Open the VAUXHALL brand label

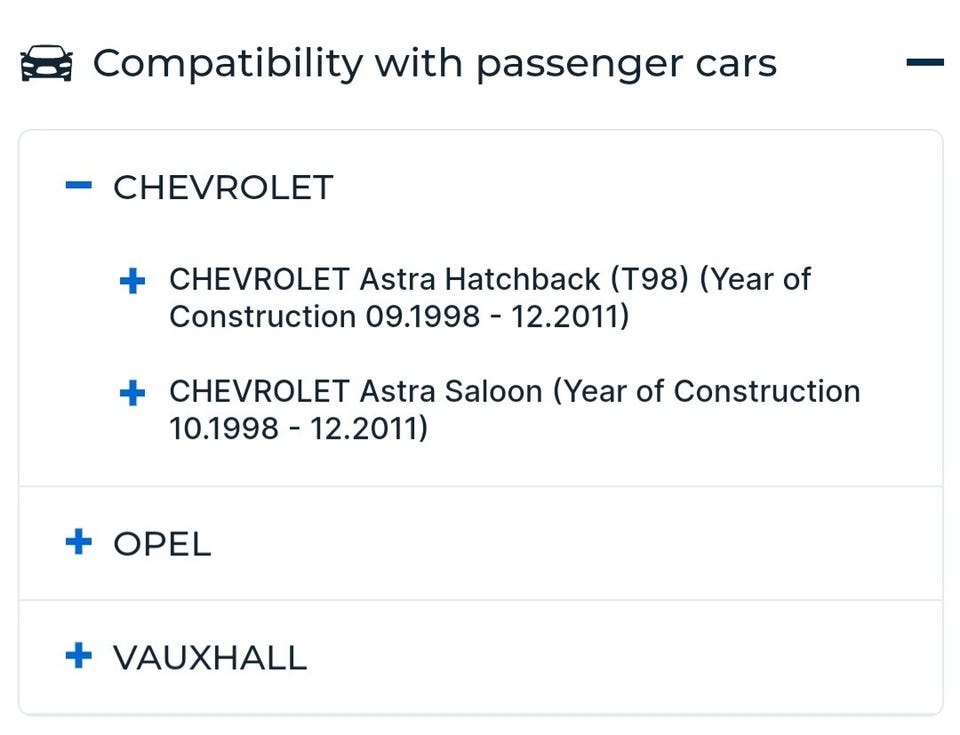pos(209,657)
